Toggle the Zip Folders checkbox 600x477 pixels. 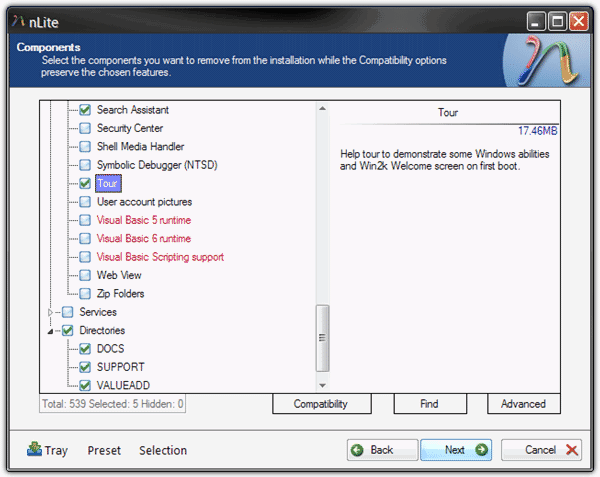85,294
